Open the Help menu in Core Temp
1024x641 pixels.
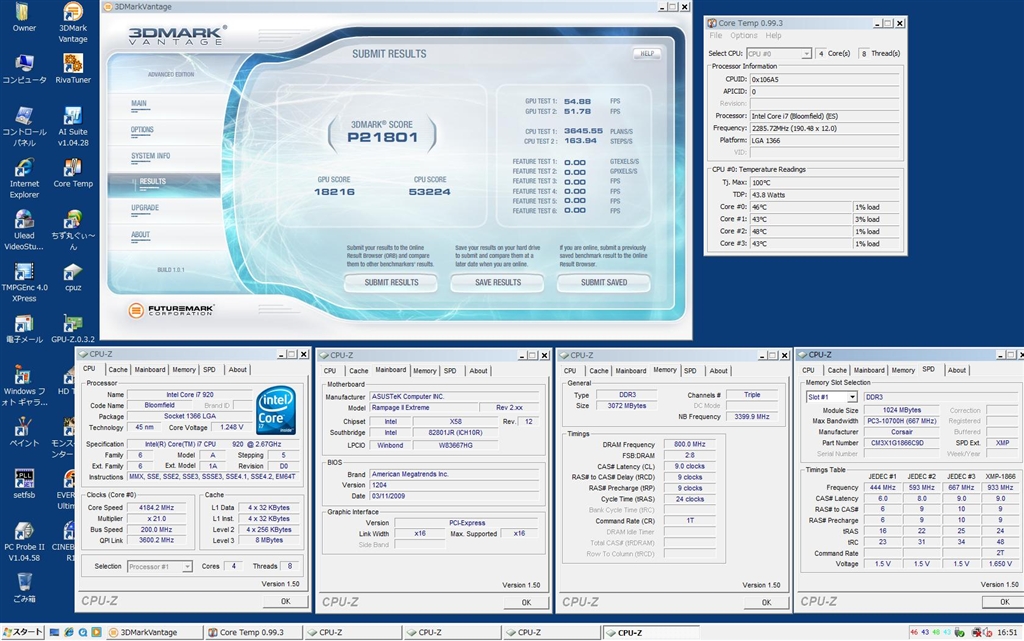point(773,35)
